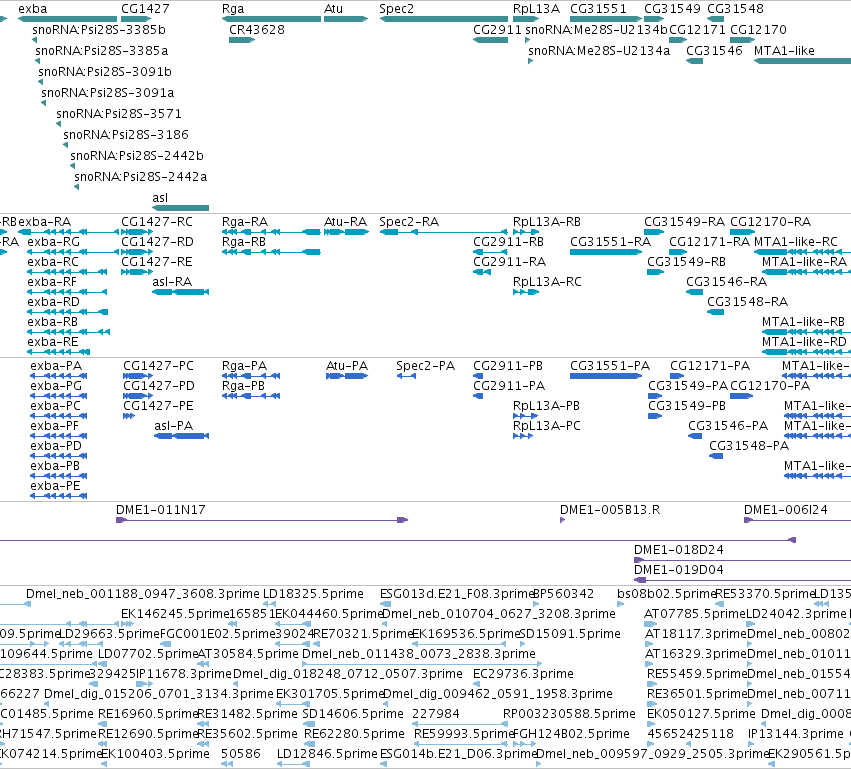
Task: Select transcript Rga-RB label
Action: (x=244, y=242)
